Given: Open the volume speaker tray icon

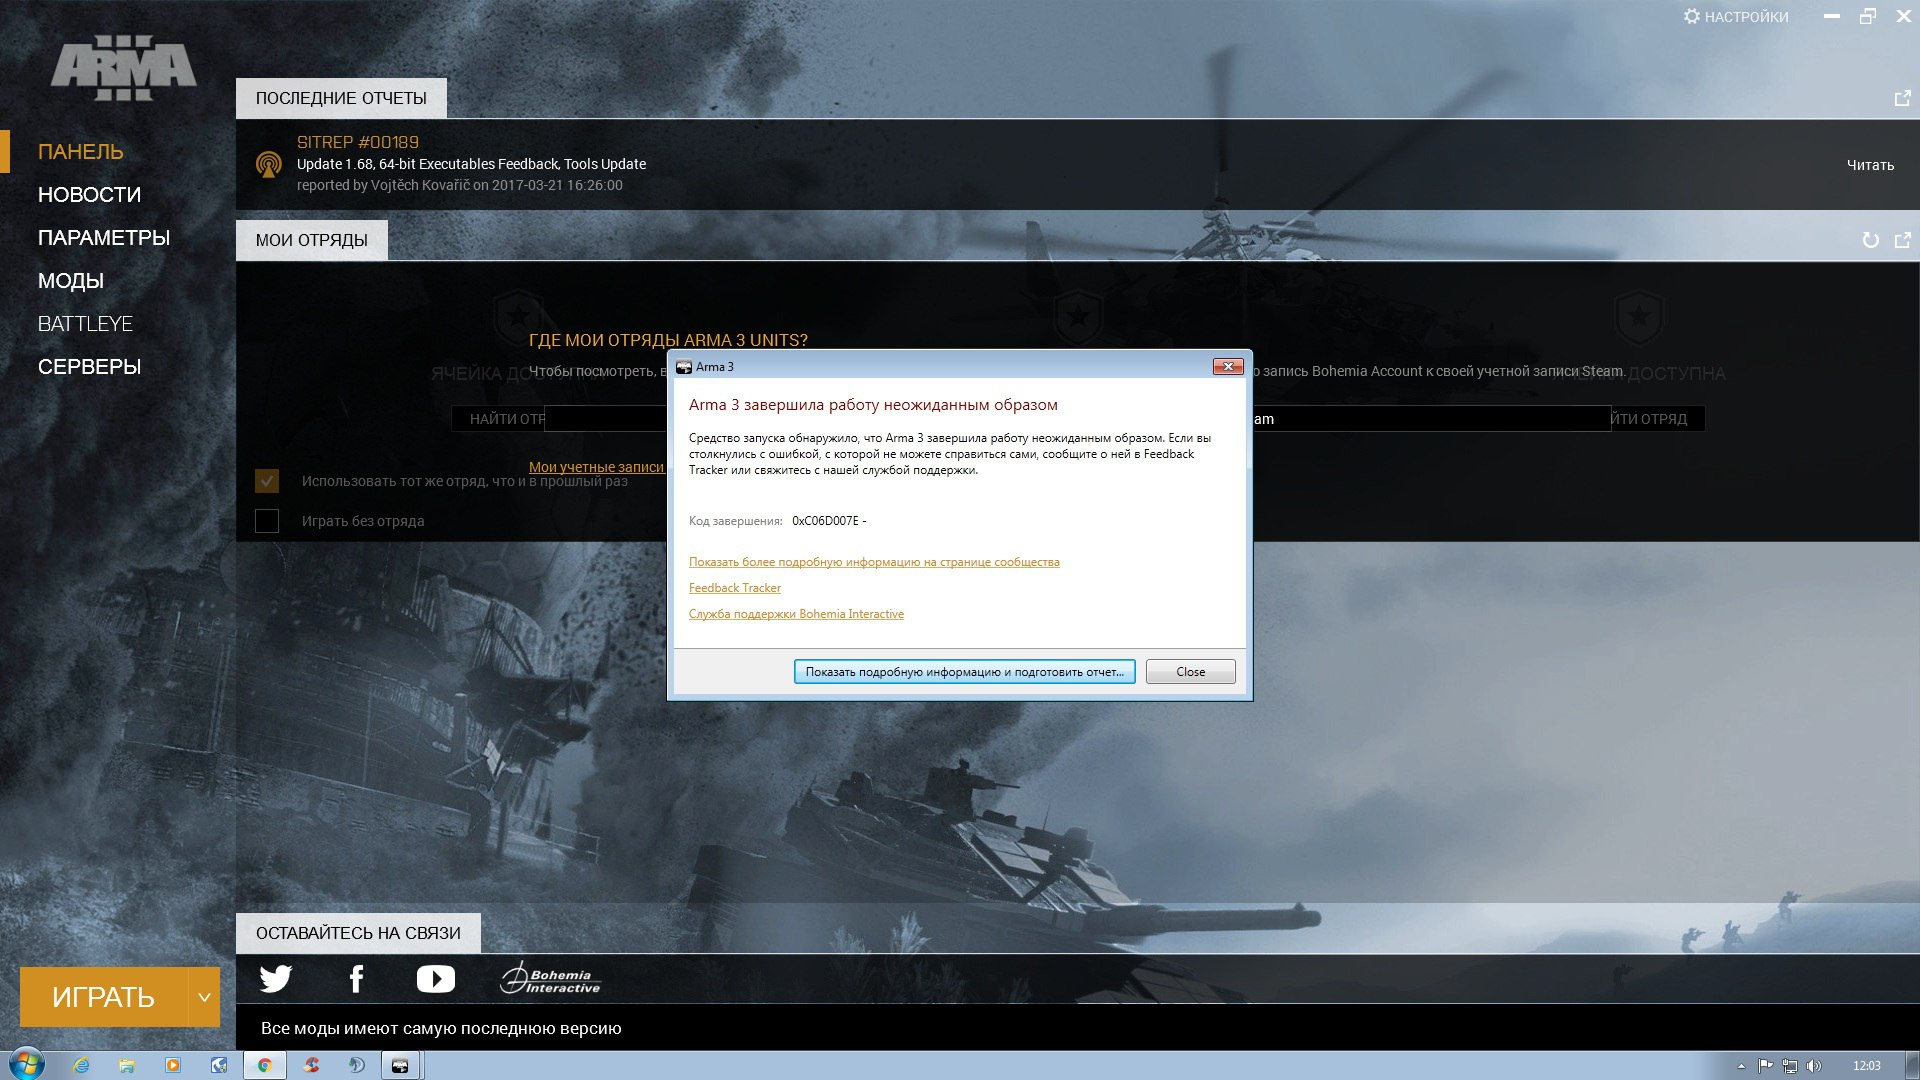Looking at the screenshot, I should [x=1814, y=1066].
